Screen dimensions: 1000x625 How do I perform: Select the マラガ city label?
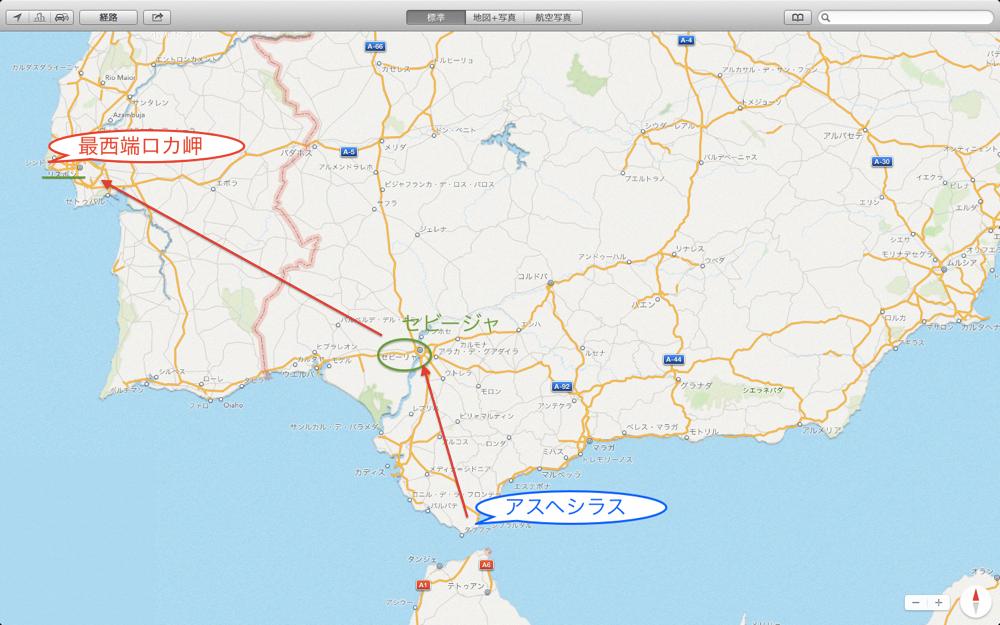point(603,448)
